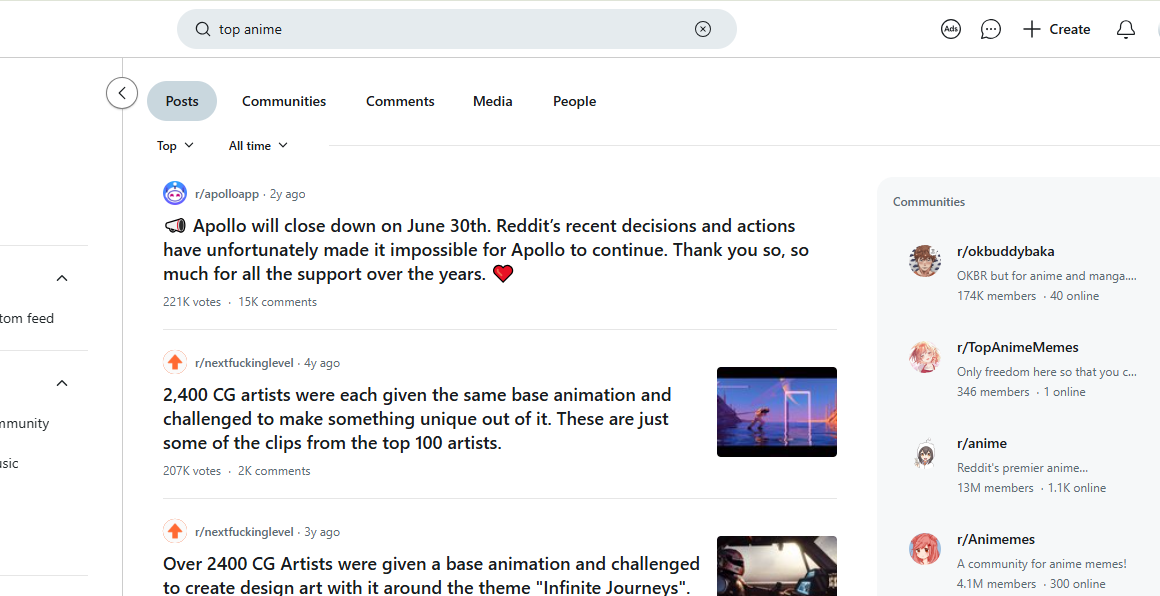Open the 15K comments on the Apollo post
Image resolution: width=1160 pixels, height=596 pixels.
pos(277,301)
